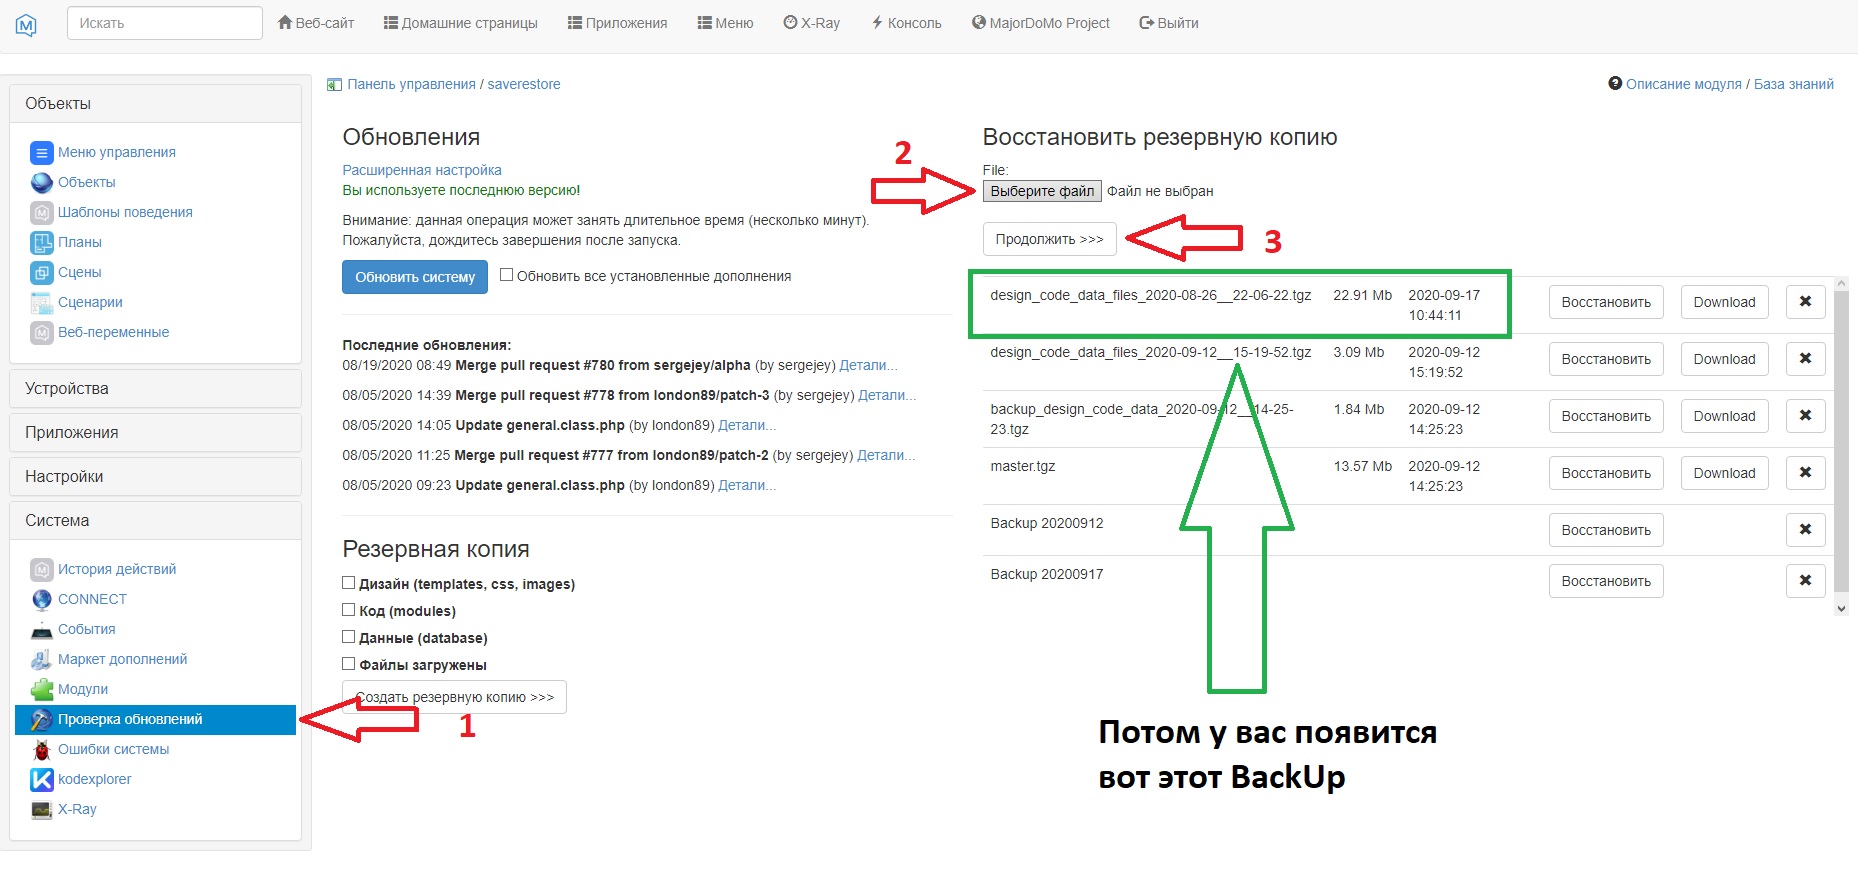The image size is (1858, 884).
Task: Click the MajorDoMo logo icon
Action: [27, 25]
